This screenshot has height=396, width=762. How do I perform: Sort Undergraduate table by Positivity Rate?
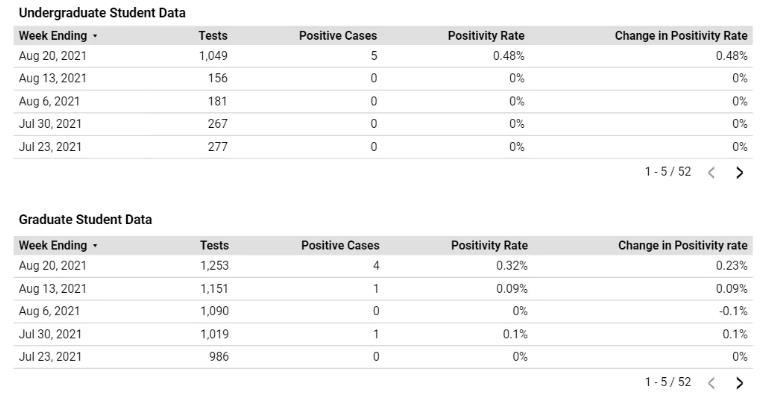(486, 35)
